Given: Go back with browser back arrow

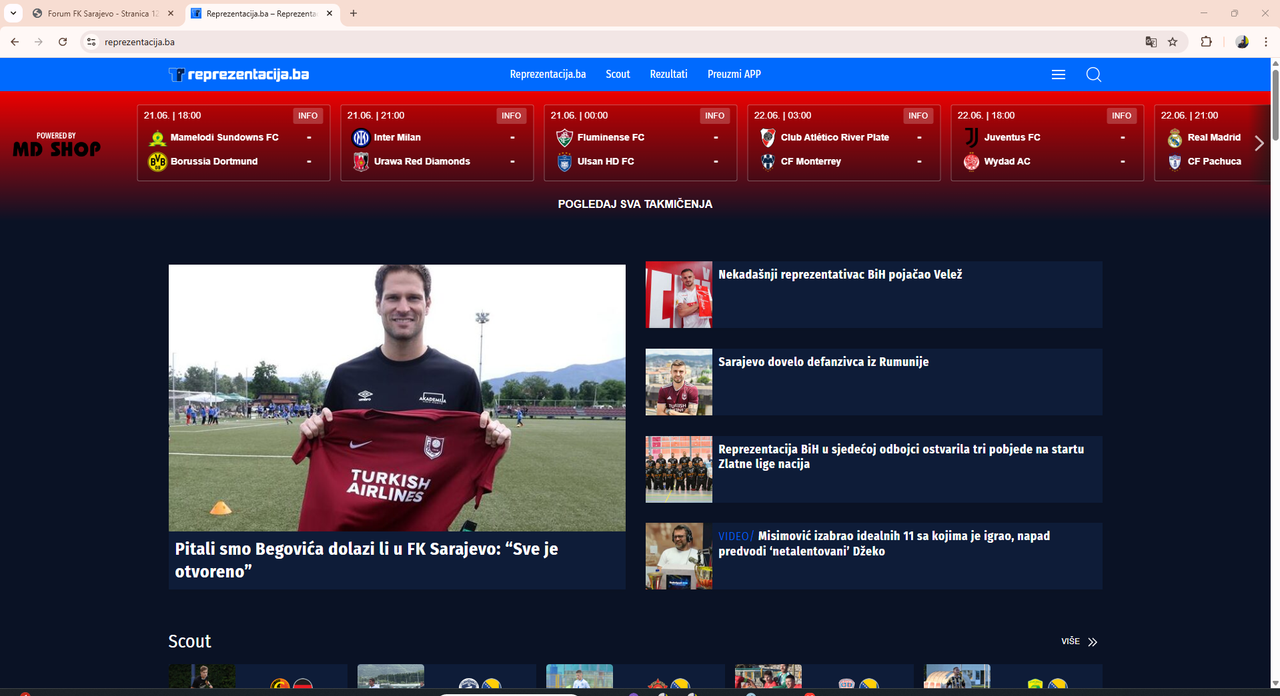Looking at the screenshot, I should (x=14, y=42).
